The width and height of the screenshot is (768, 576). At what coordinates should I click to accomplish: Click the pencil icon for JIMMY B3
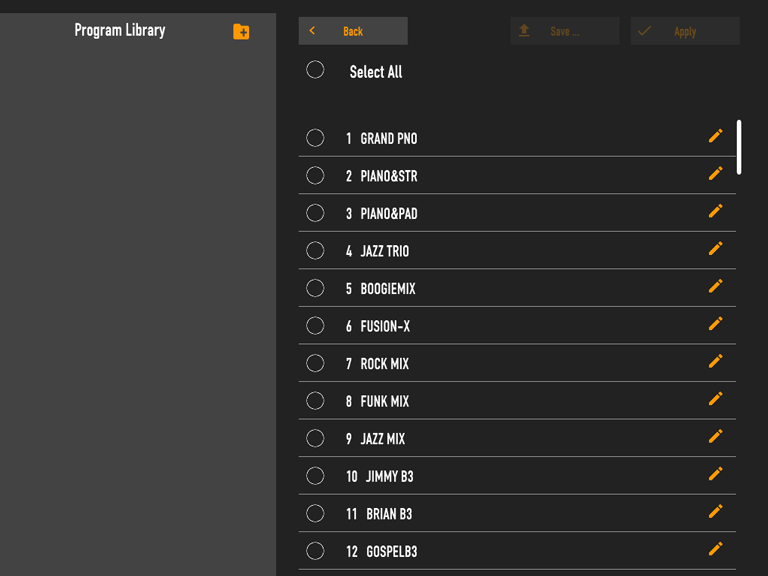(716, 474)
